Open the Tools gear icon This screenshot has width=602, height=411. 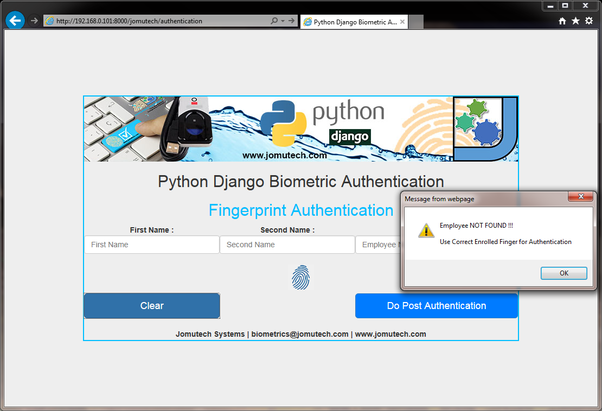(589, 21)
